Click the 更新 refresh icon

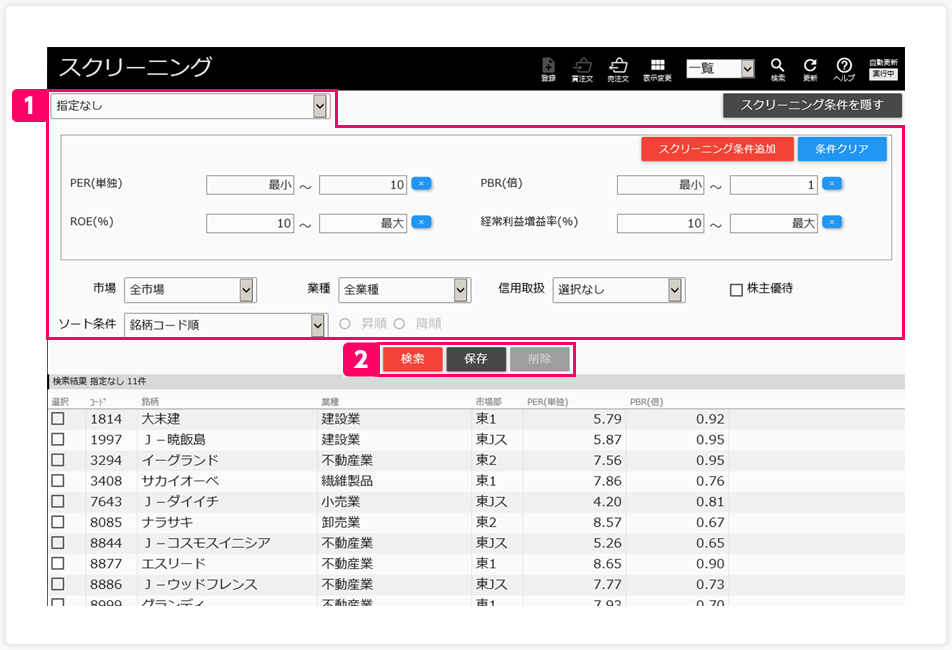tap(810, 69)
